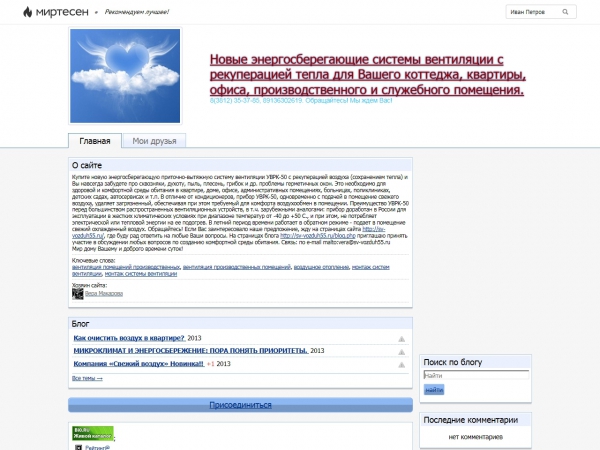Open the heart-shaped cloud site image
This screenshot has width=600, height=450.
(125, 75)
